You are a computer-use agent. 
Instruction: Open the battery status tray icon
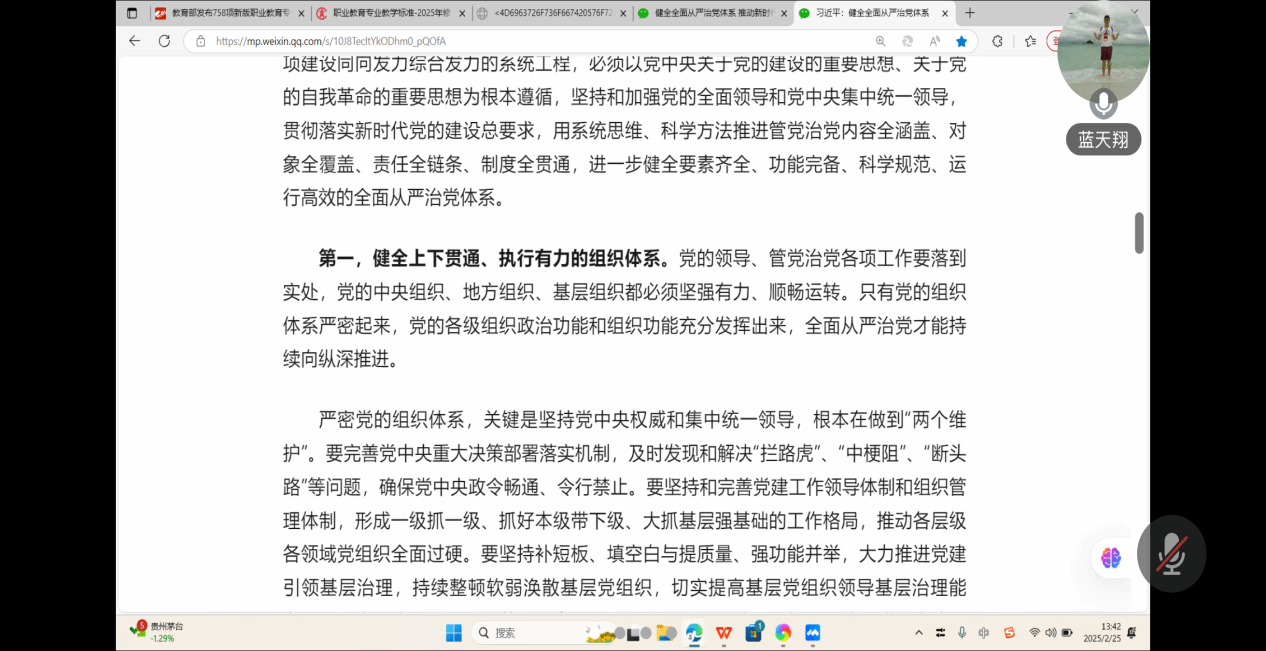click(1067, 632)
